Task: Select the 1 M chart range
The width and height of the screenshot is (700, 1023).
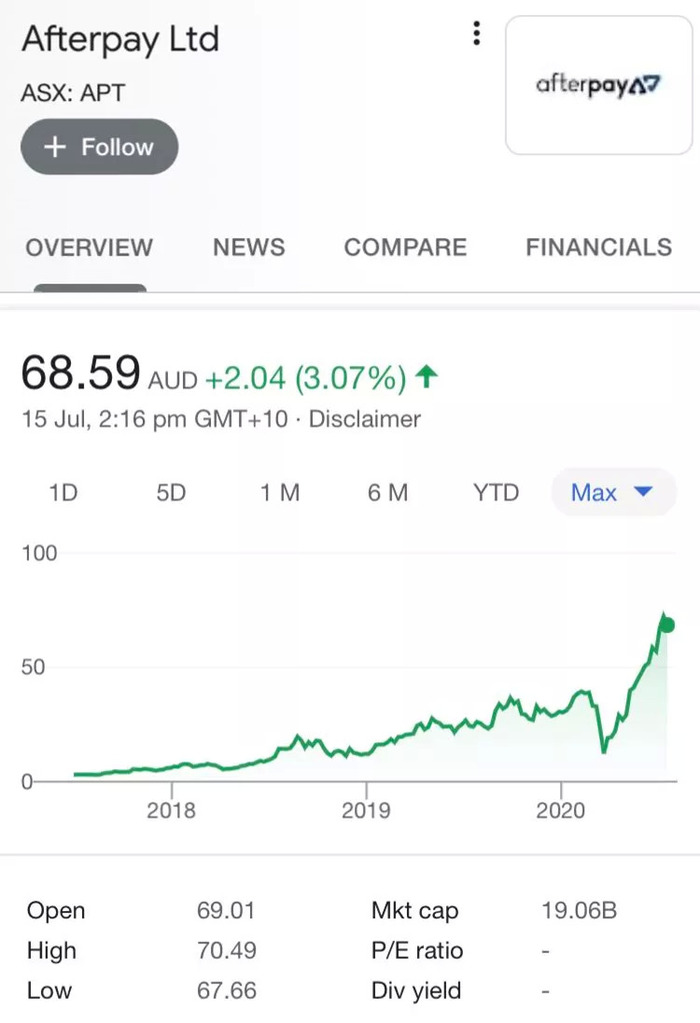Action: point(280,493)
